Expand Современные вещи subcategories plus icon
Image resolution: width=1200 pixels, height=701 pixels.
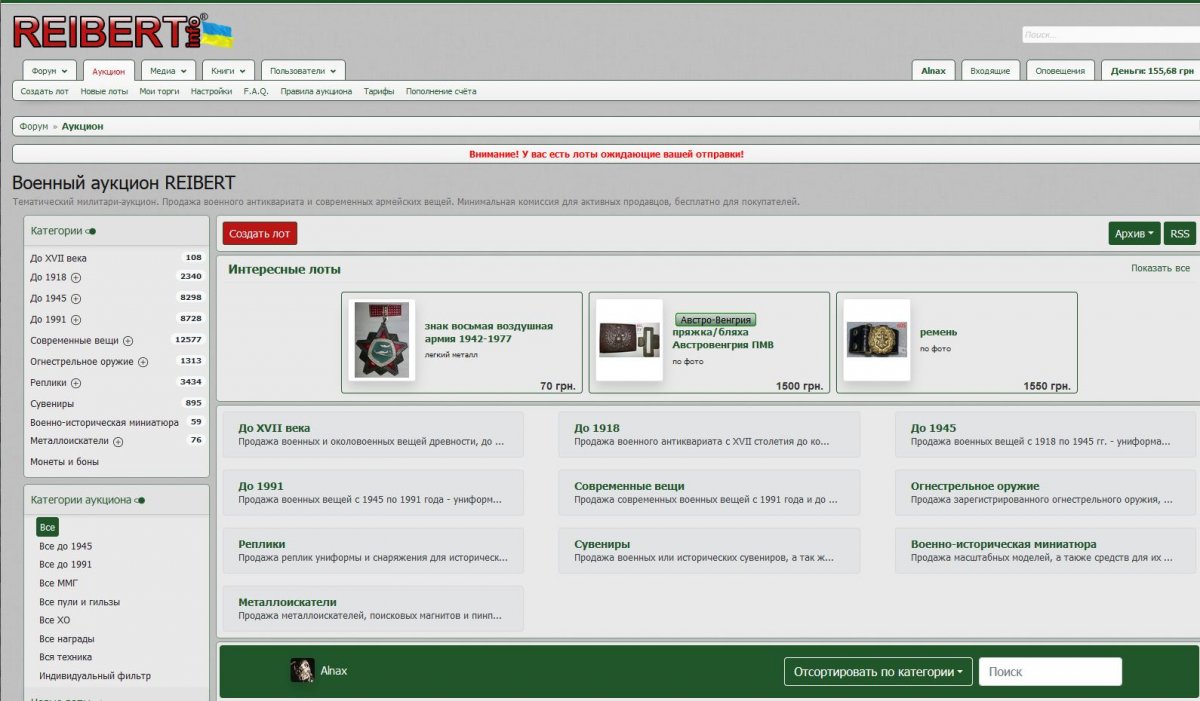click(x=128, y=341)
